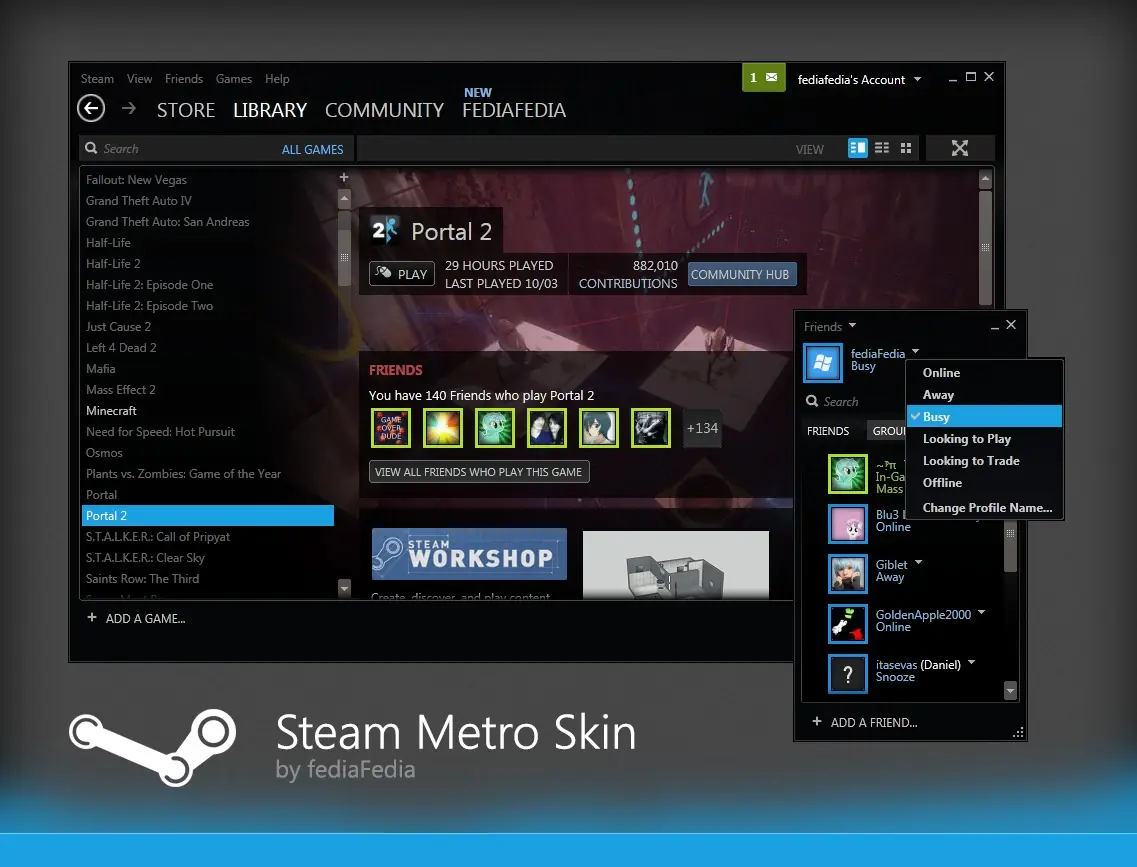Image resolution: width=1137 pixels, height=867 pixels.
Task: Set status to Looking to Play
Action: 985,439
